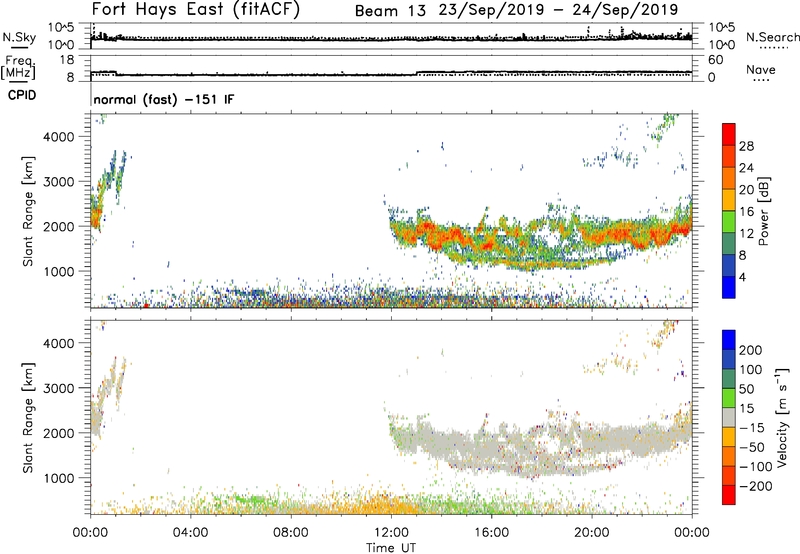Viewport: 800px width, 554px height.
Task: Click the red -200 velocity colorbar segment
Action: (729, 495)
